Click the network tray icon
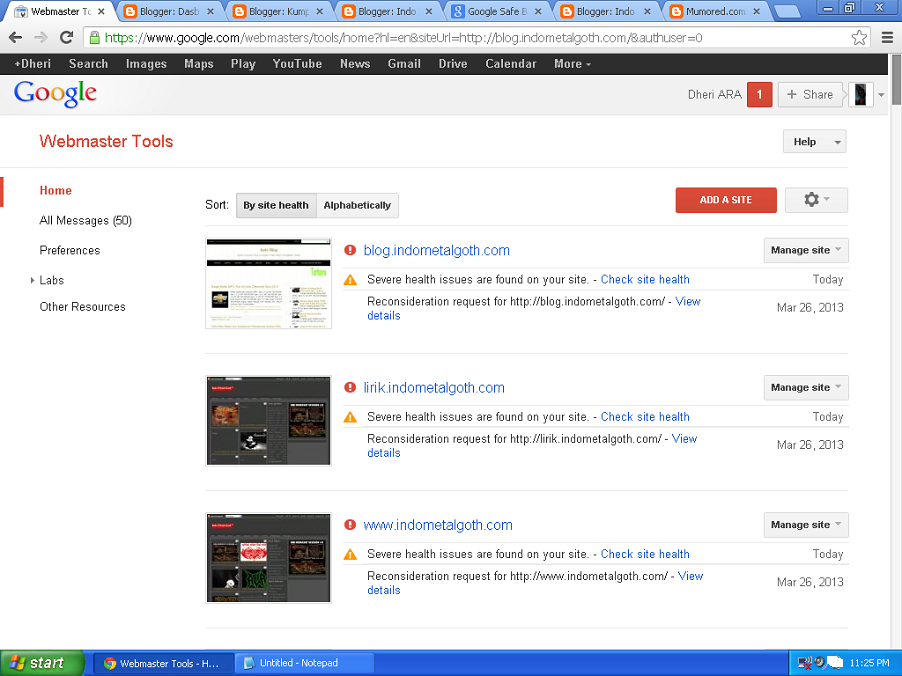902x676 pixels. coord(805,663)
